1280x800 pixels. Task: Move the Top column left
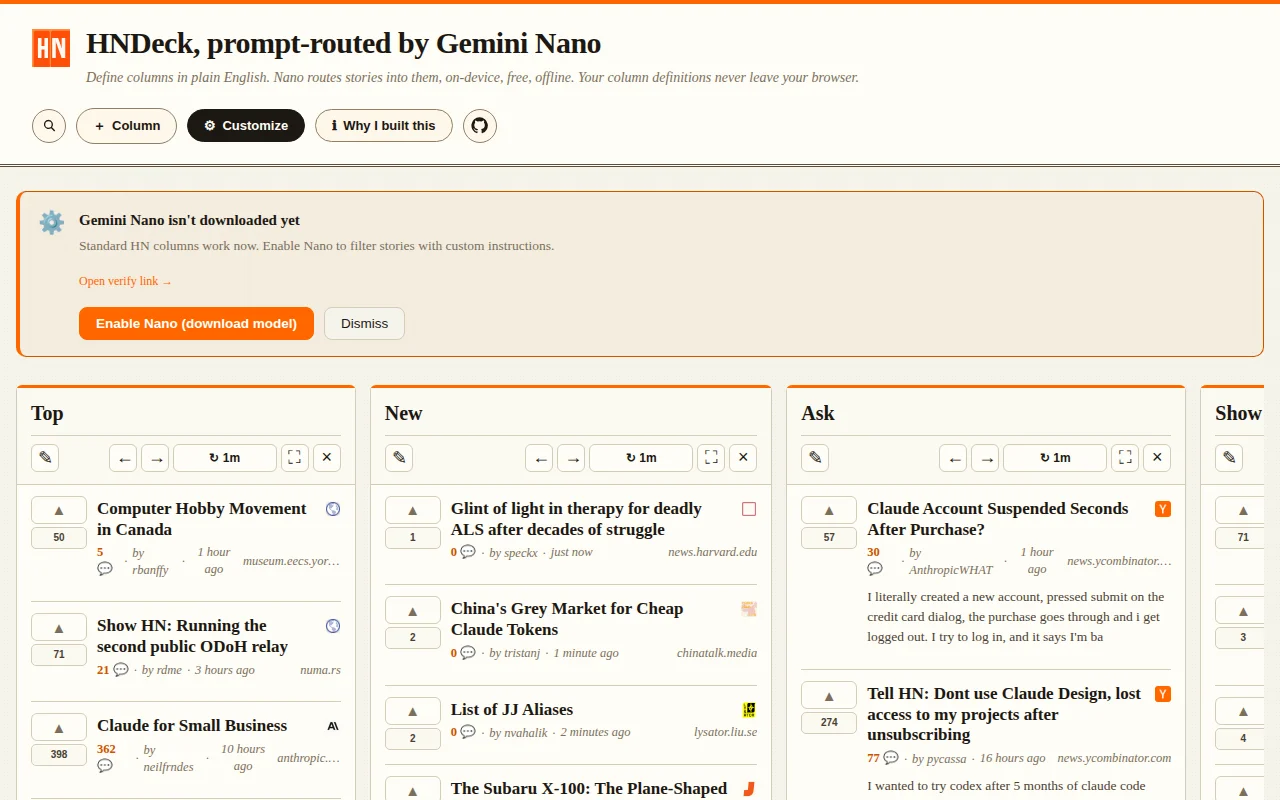pos(124,458)
